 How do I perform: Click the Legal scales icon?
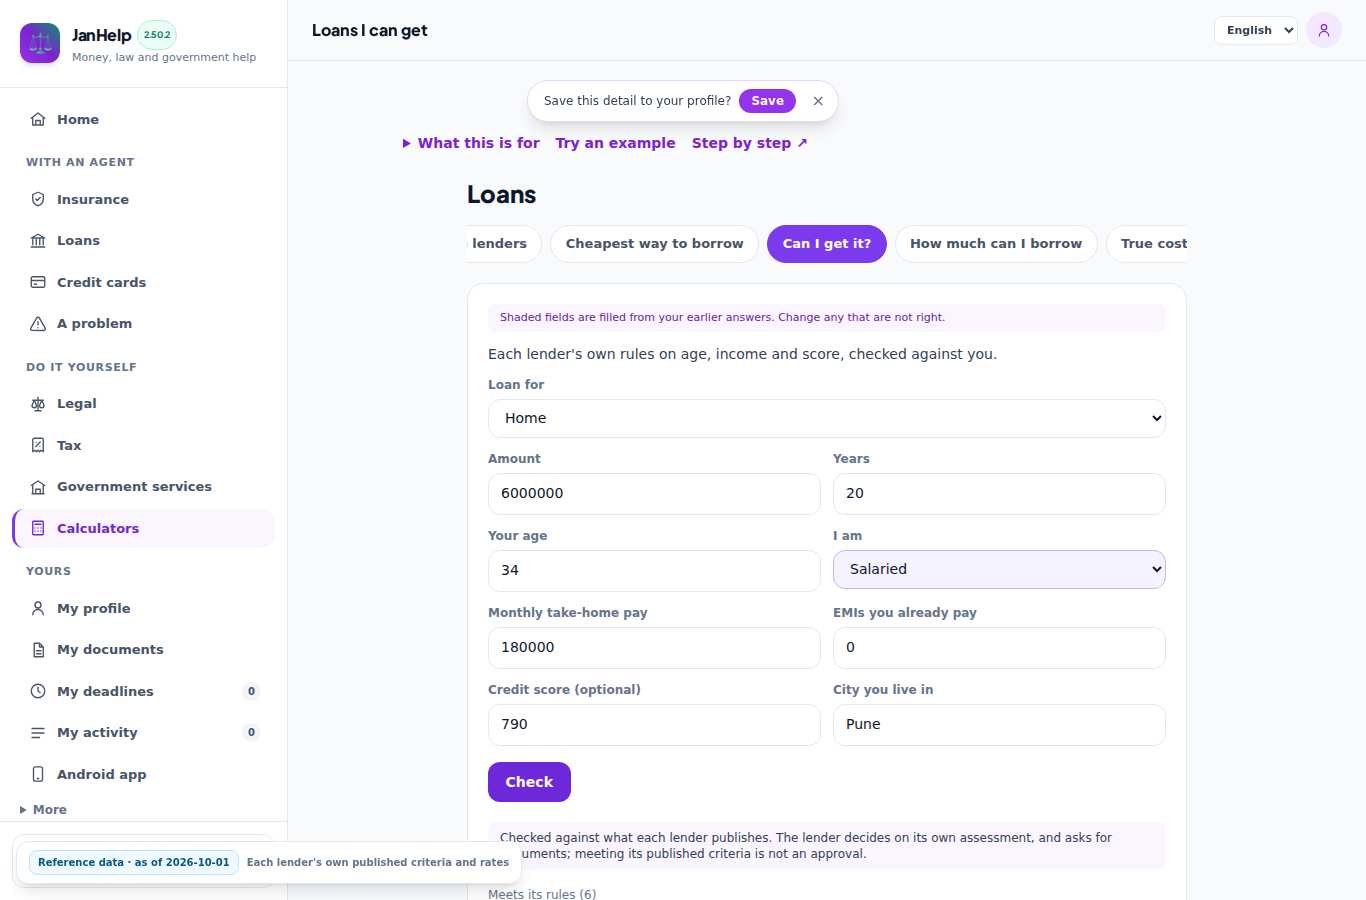pyautogui.click(x=38, y=403)
